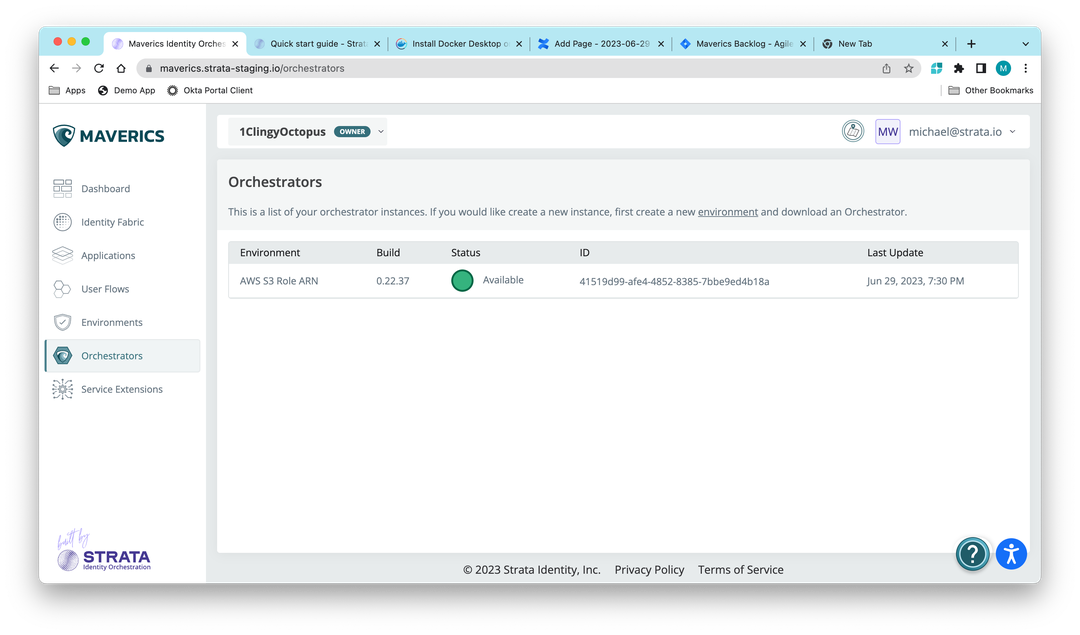The height and width of the screenshot is (635, 1080).
Task: Click the MW user avatar
Action: [888, 132]
